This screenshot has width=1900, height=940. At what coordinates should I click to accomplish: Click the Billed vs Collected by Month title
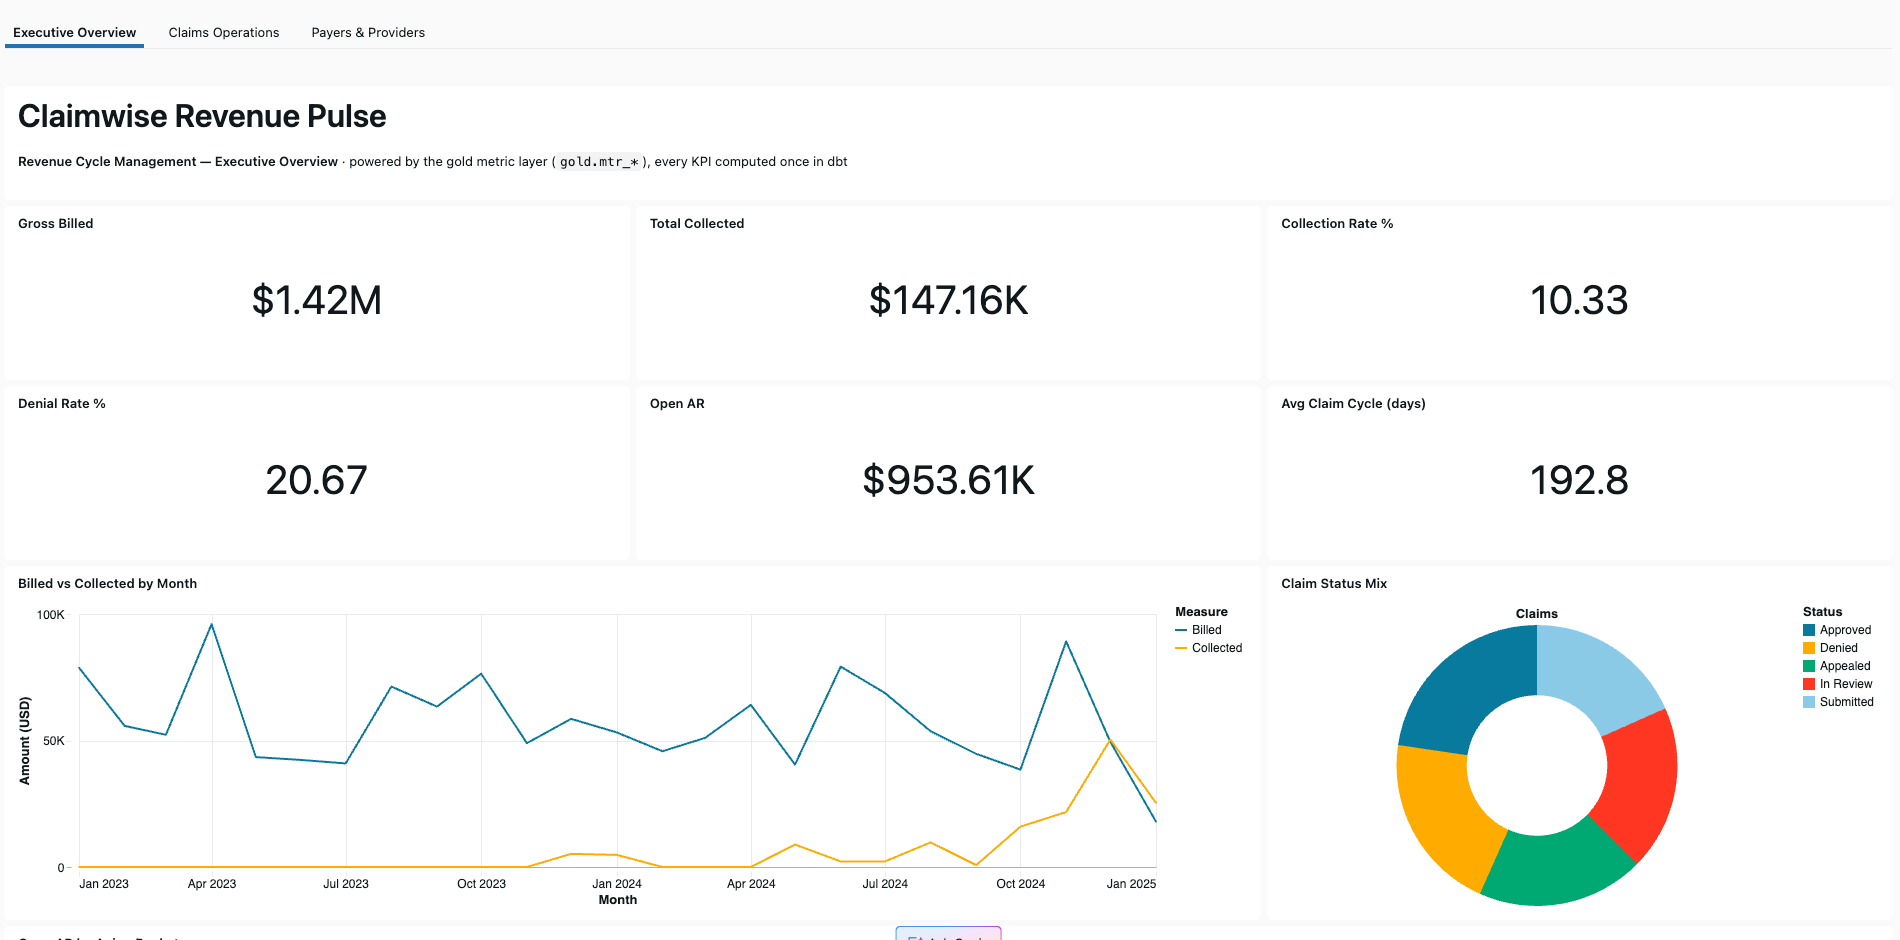tap(108, 583)
